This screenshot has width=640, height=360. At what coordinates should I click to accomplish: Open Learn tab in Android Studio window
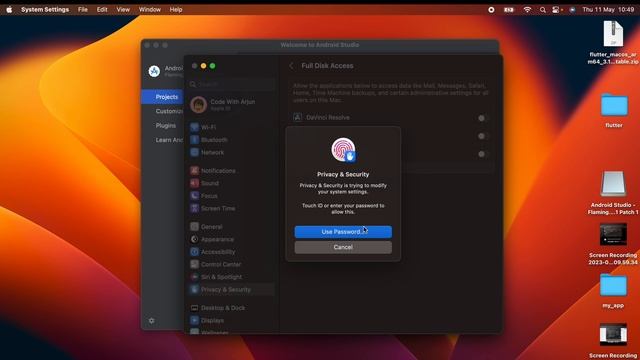coord(162,140)
